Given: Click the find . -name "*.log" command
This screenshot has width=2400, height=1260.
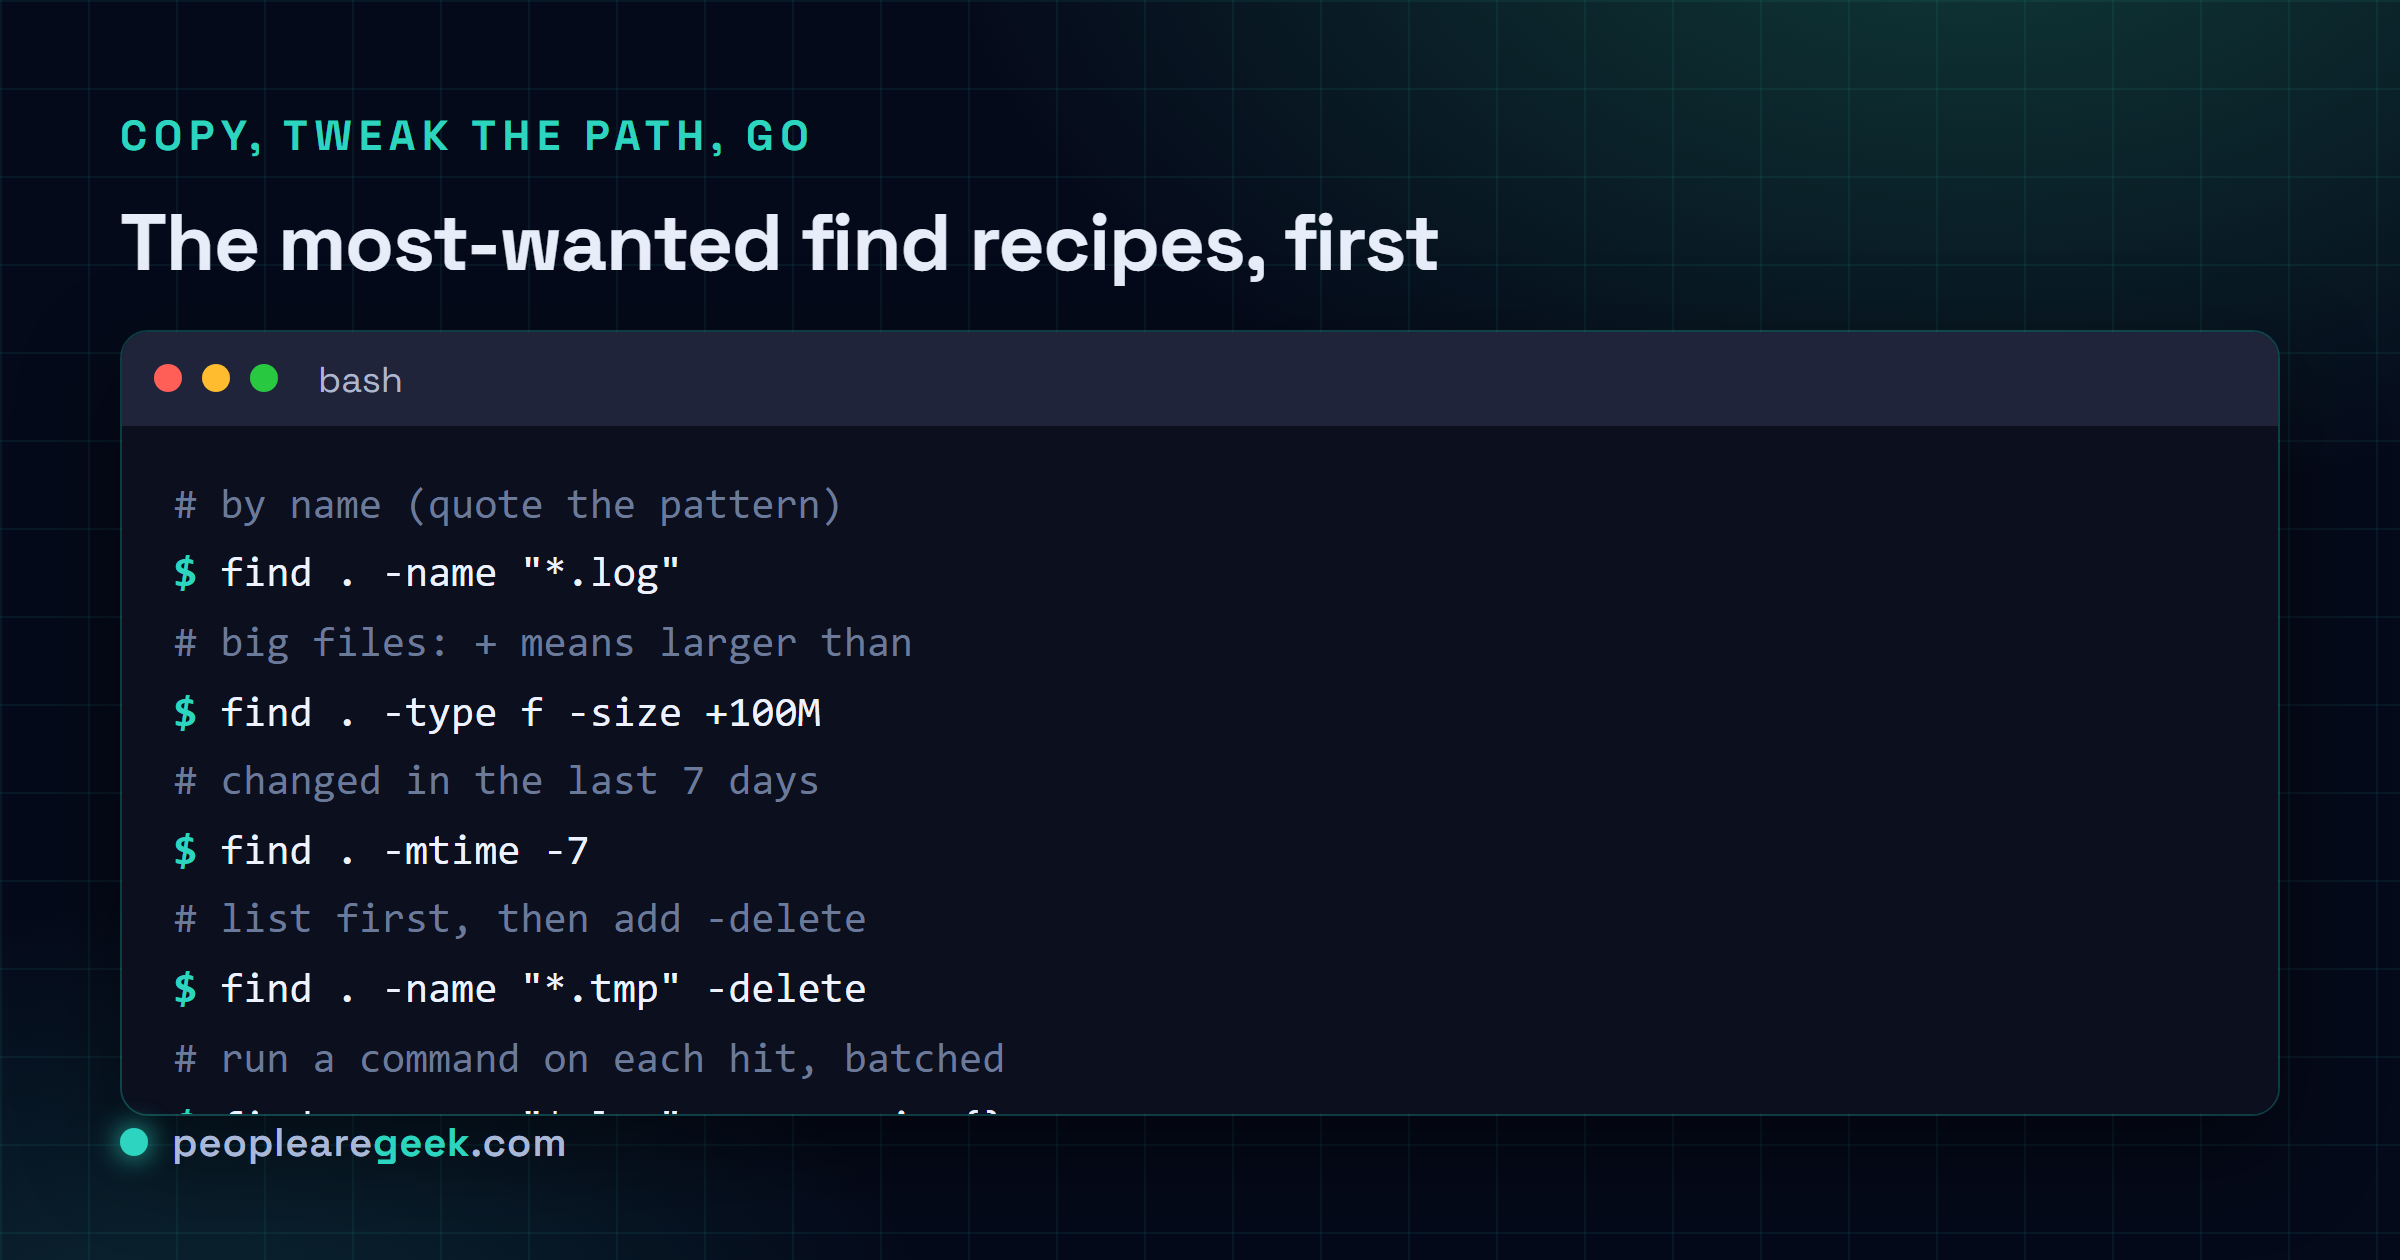Looking at the screenshot, I should (x=450, y=573).
